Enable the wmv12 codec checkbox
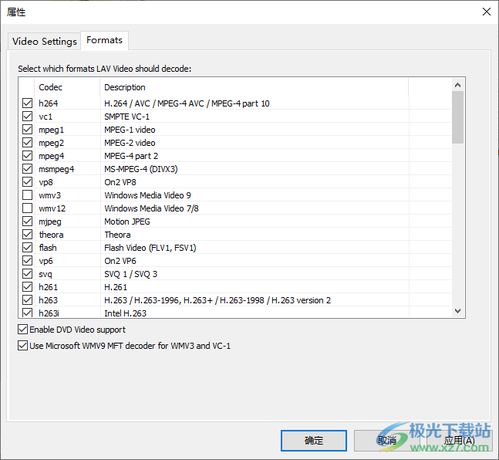Screen dimensions: 499x460 (x=27, y=208)
